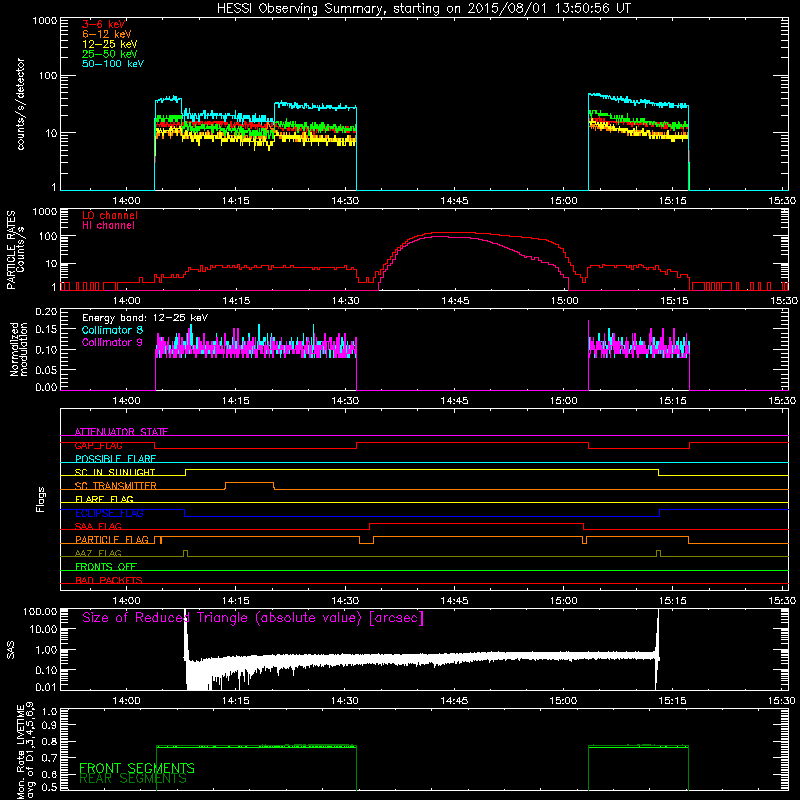800x800 pixels.
Task: Select the FRONTS_OFF flag label
Action: [x=106, y=566]
